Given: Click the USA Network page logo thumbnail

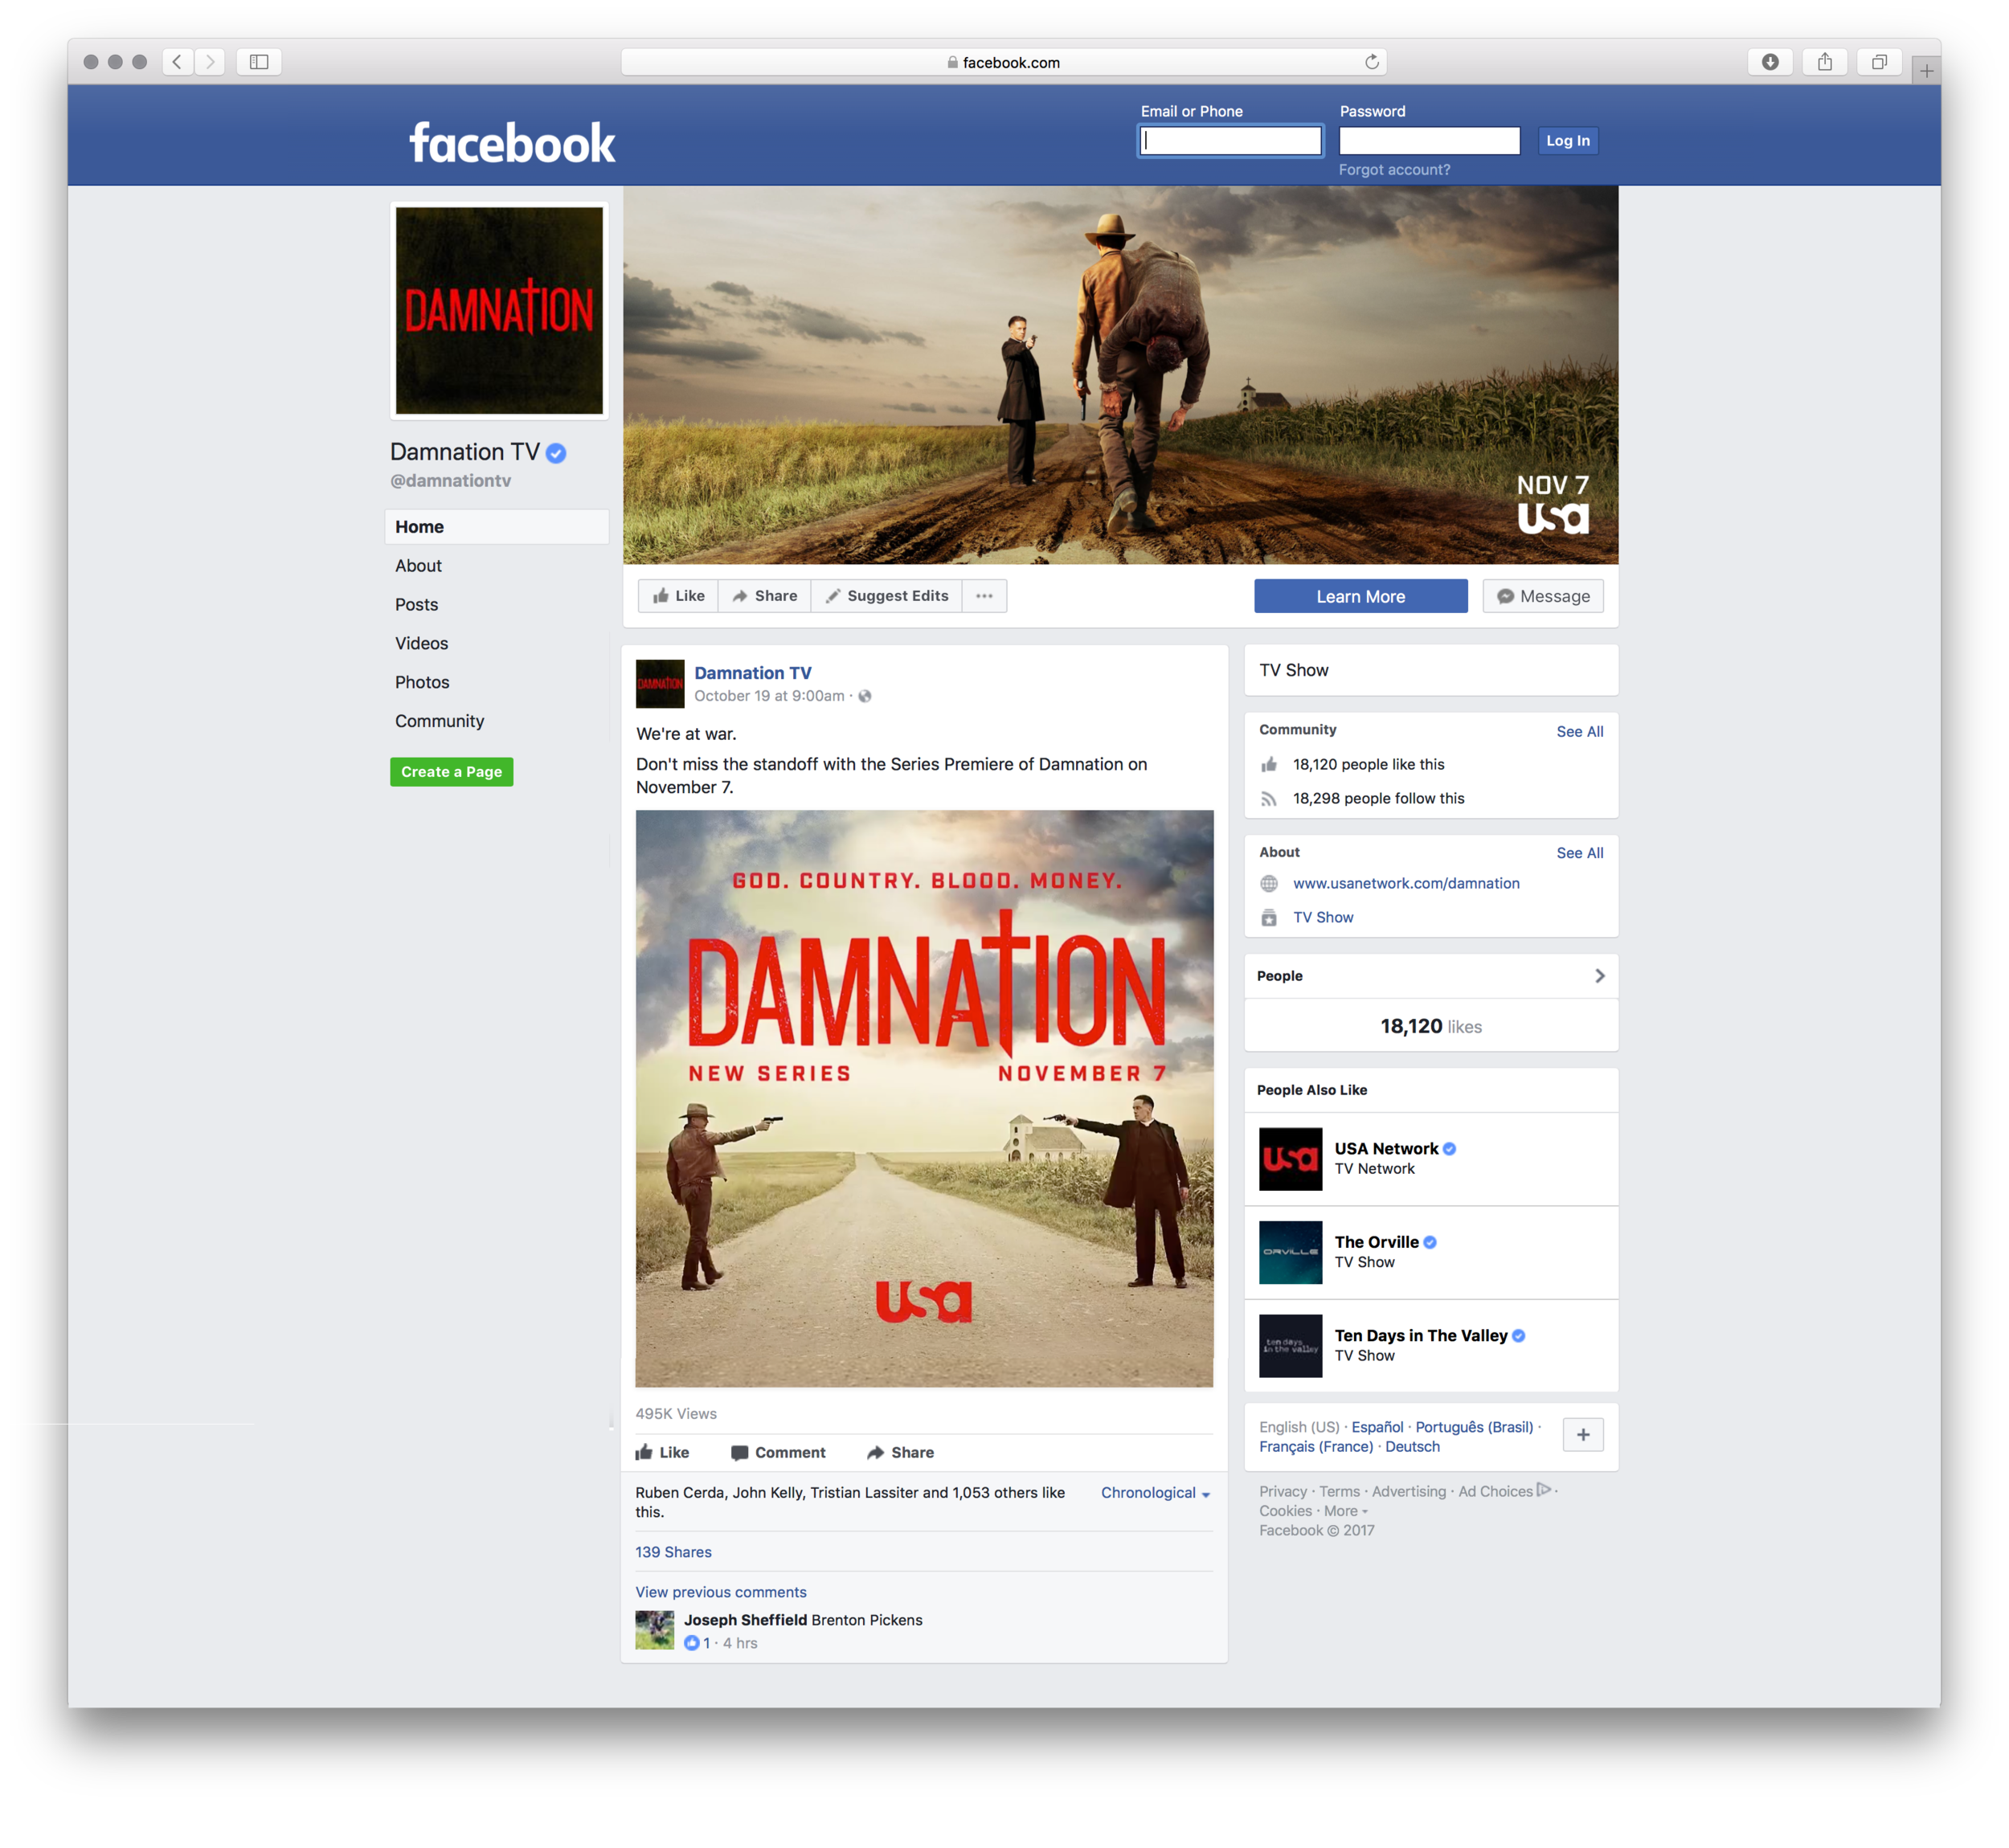Looking at the screenshot, I should [x=1290, y=1159].
